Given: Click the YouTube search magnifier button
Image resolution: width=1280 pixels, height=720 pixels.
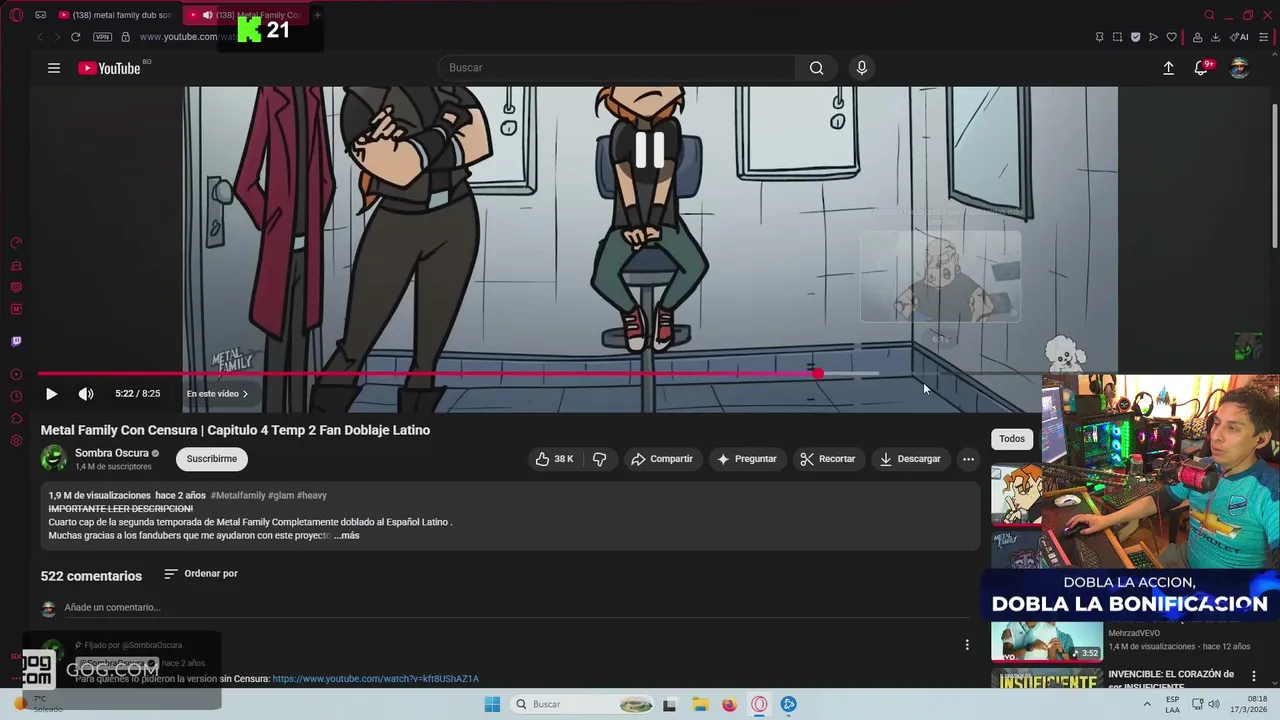Looking at the screenshot, I should [x=816, y=68].
